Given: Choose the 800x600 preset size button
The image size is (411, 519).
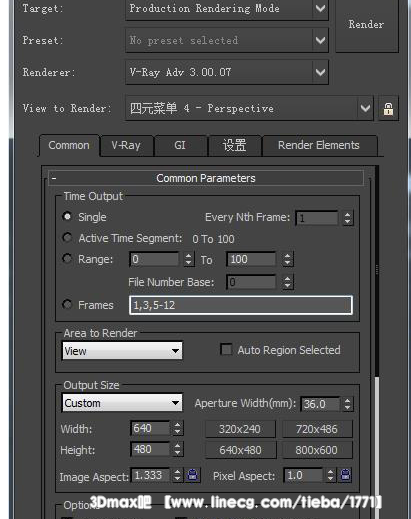Looking at the screenshot, I should click(317, 450).
